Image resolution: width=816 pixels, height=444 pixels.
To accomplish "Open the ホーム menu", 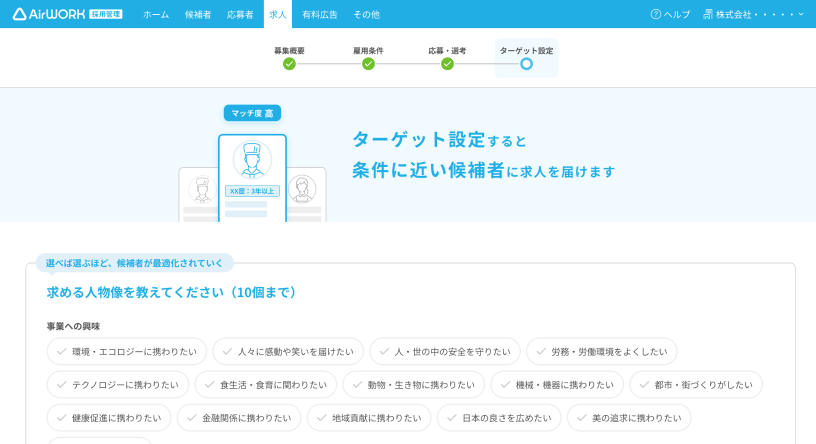I will point(156,15).
